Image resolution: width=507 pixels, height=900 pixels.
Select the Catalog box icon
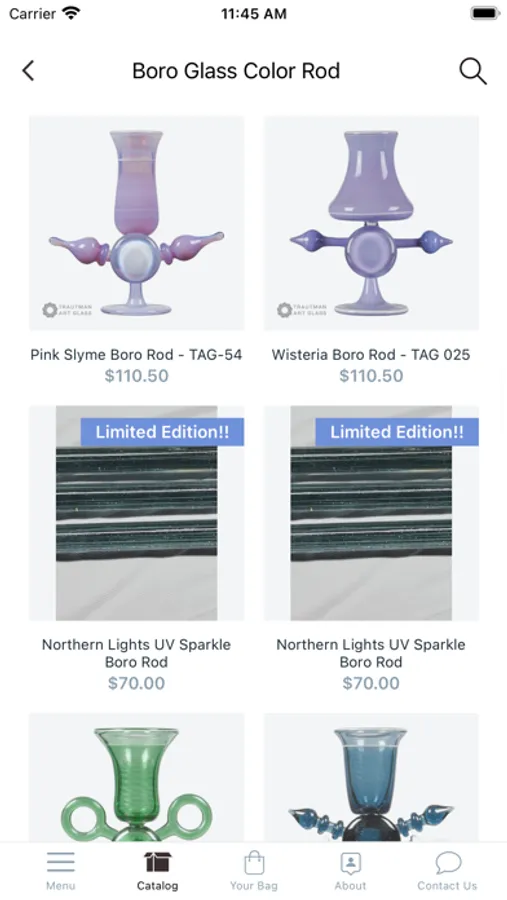click(x=157, y=862)
